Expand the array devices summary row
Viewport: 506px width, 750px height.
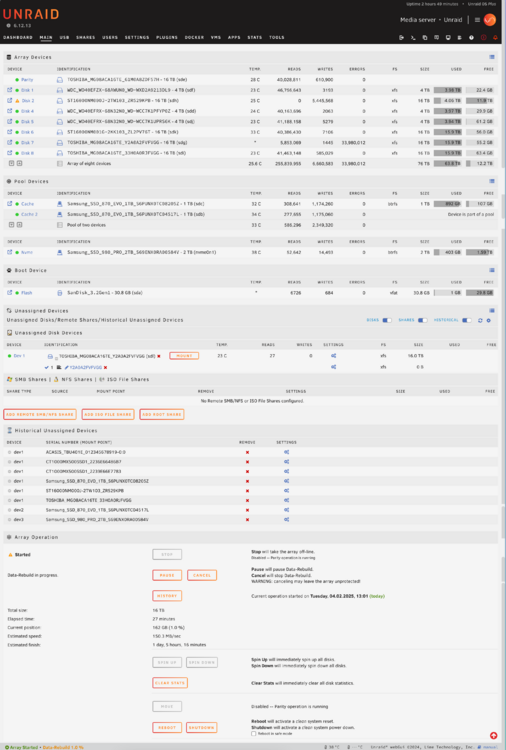point(20,164)
